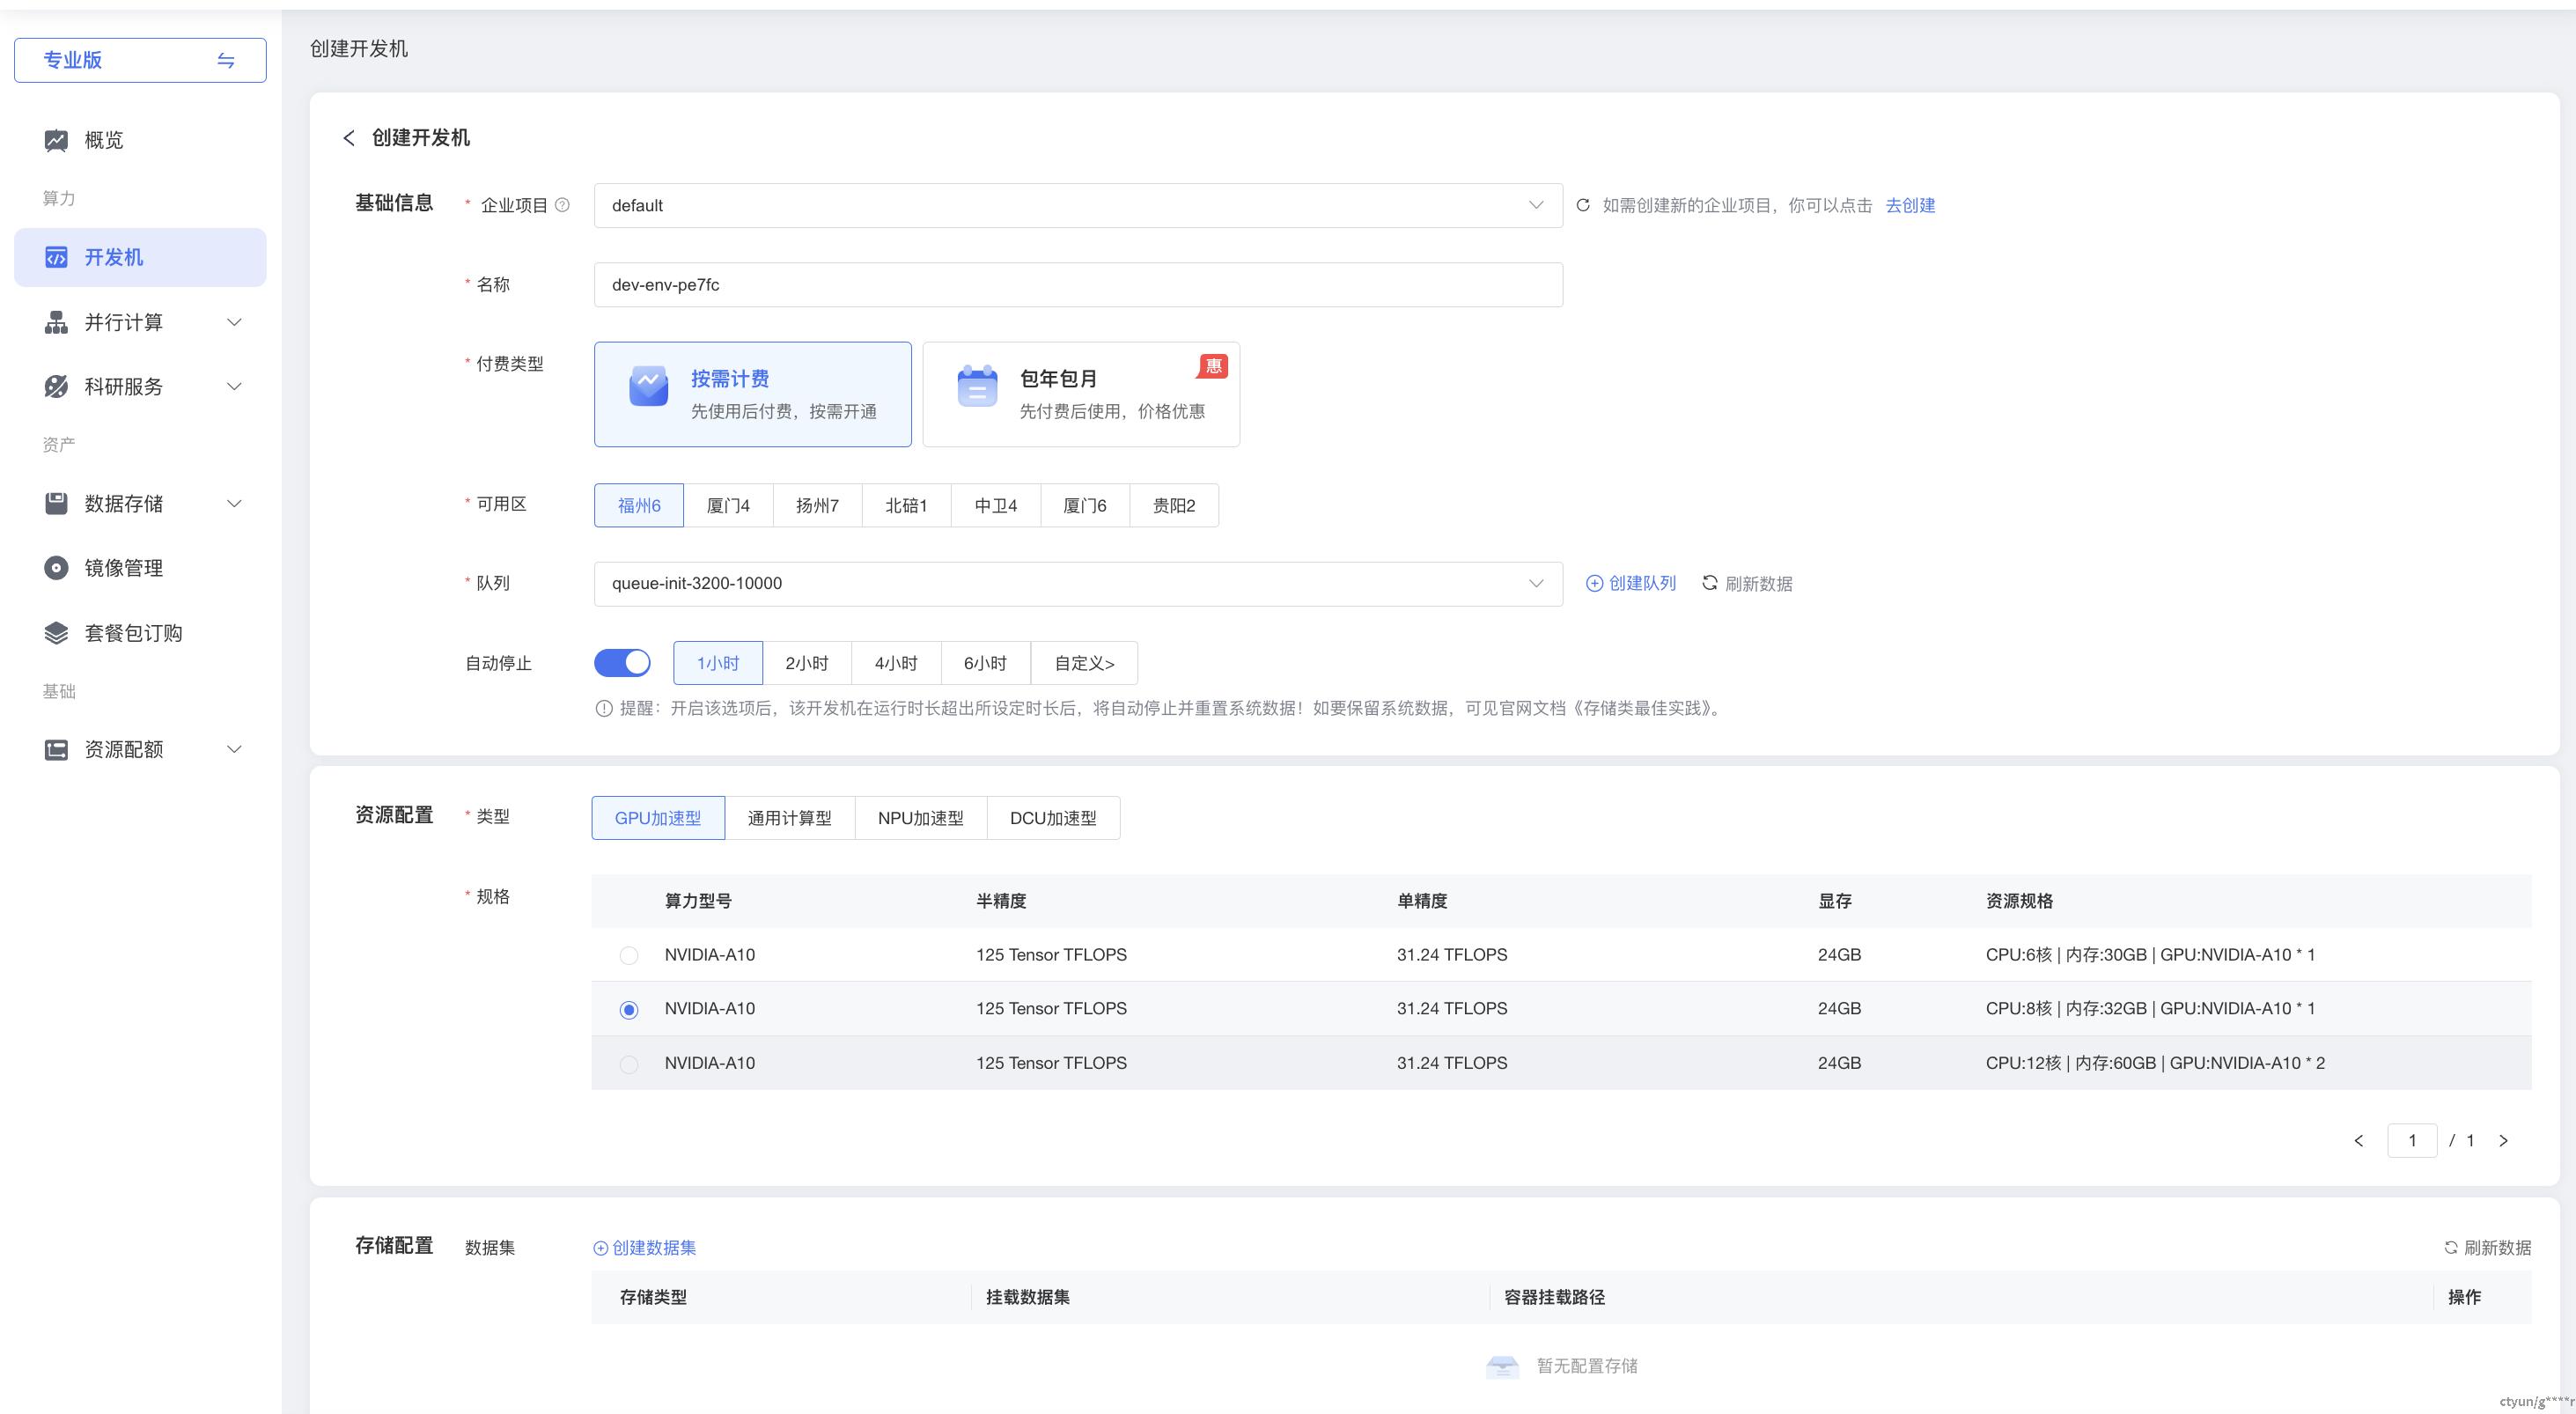
Task: Click the 去创建 link
Action: point(1910,205)
